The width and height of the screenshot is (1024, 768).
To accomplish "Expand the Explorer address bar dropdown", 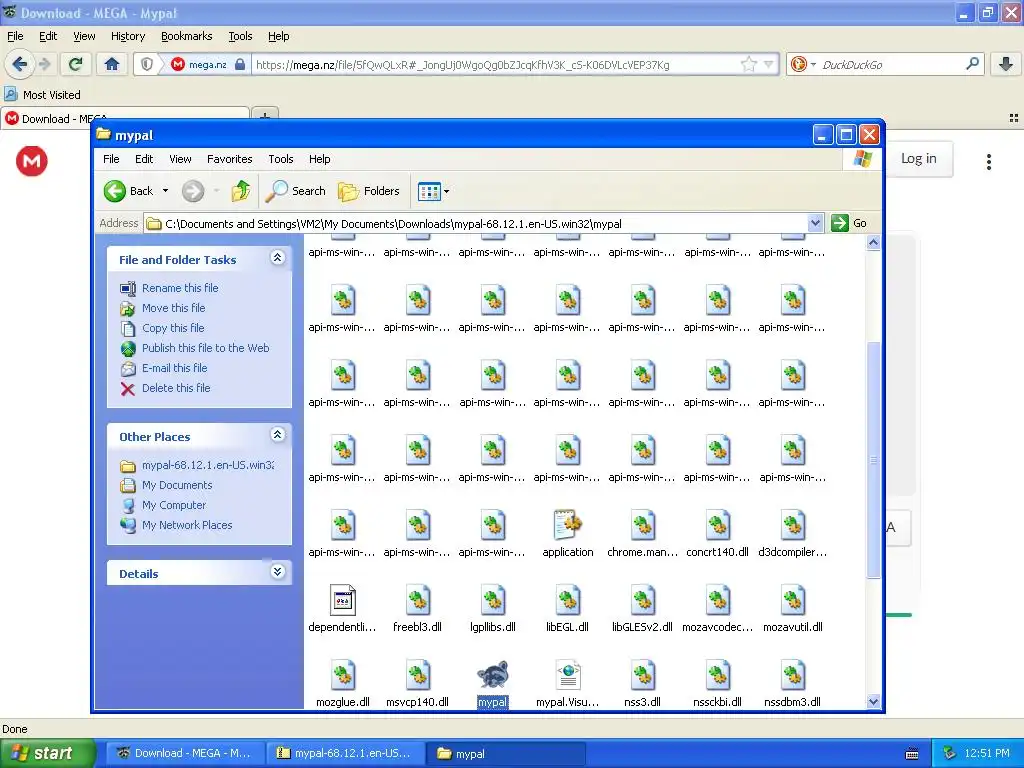I will pos(815,223).
